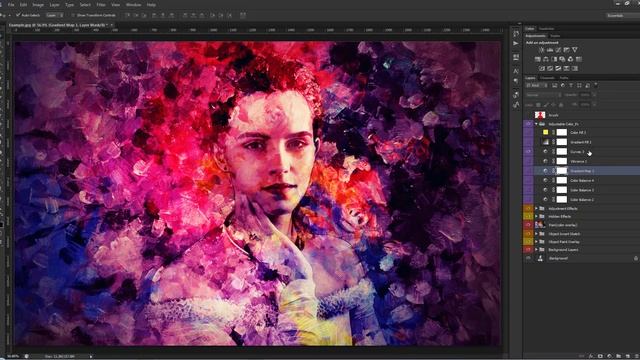Open the Character panel icon in the dock
The image size is (640, 360).
(516, 71)
